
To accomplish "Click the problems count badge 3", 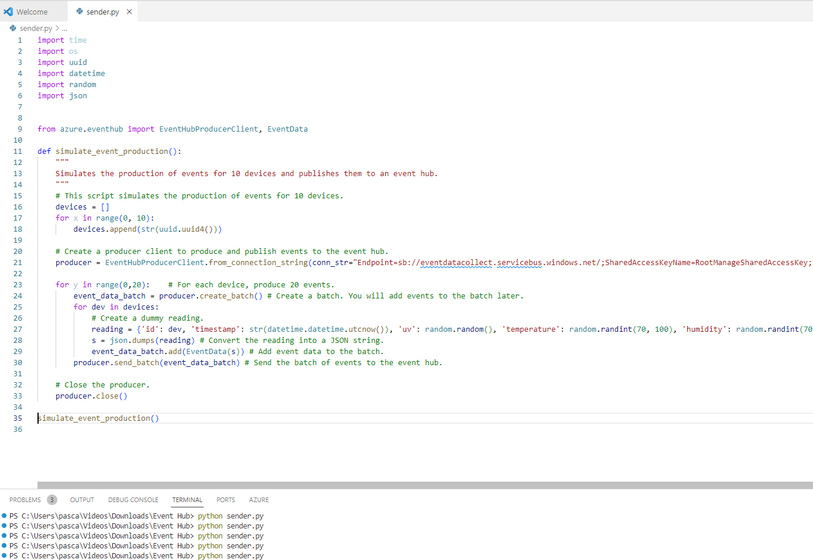I will (52, 500).
